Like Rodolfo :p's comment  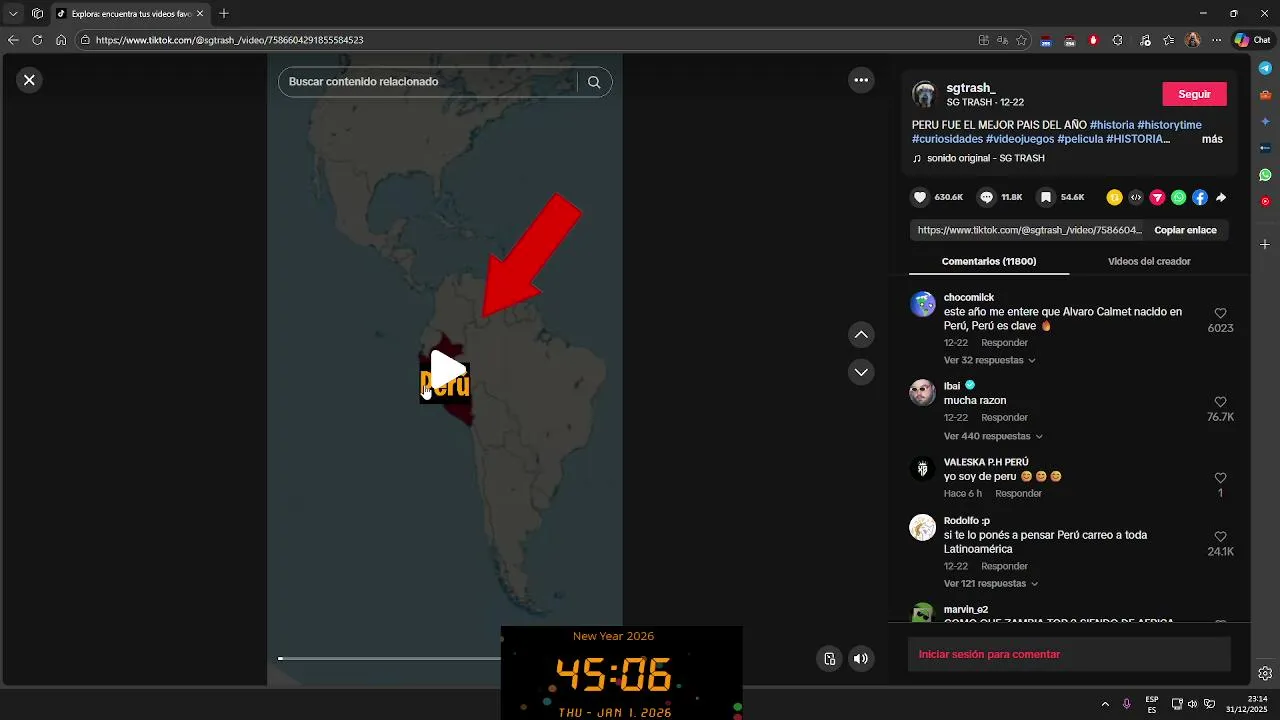click(1220, 537)
